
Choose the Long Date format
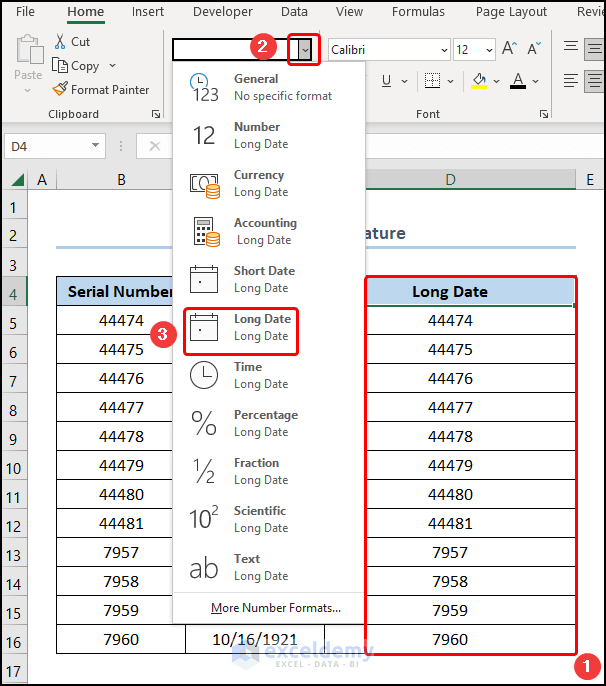(x=268, y=327)
